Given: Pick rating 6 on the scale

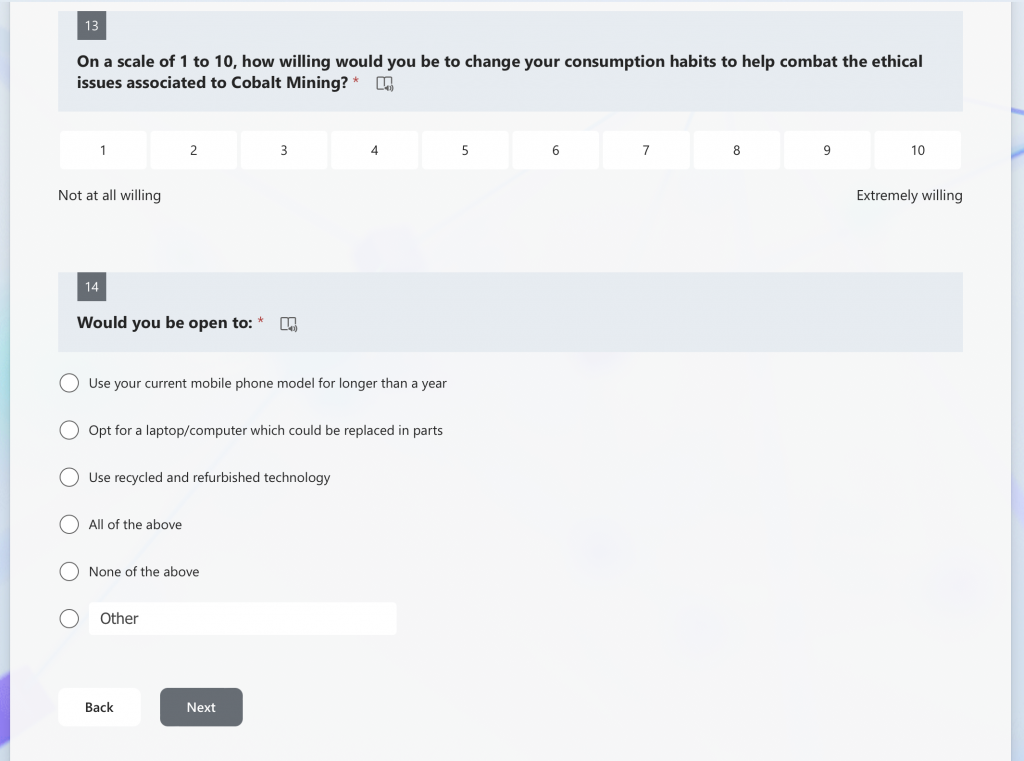Looking at the screenshot, I should click(556, 150).
